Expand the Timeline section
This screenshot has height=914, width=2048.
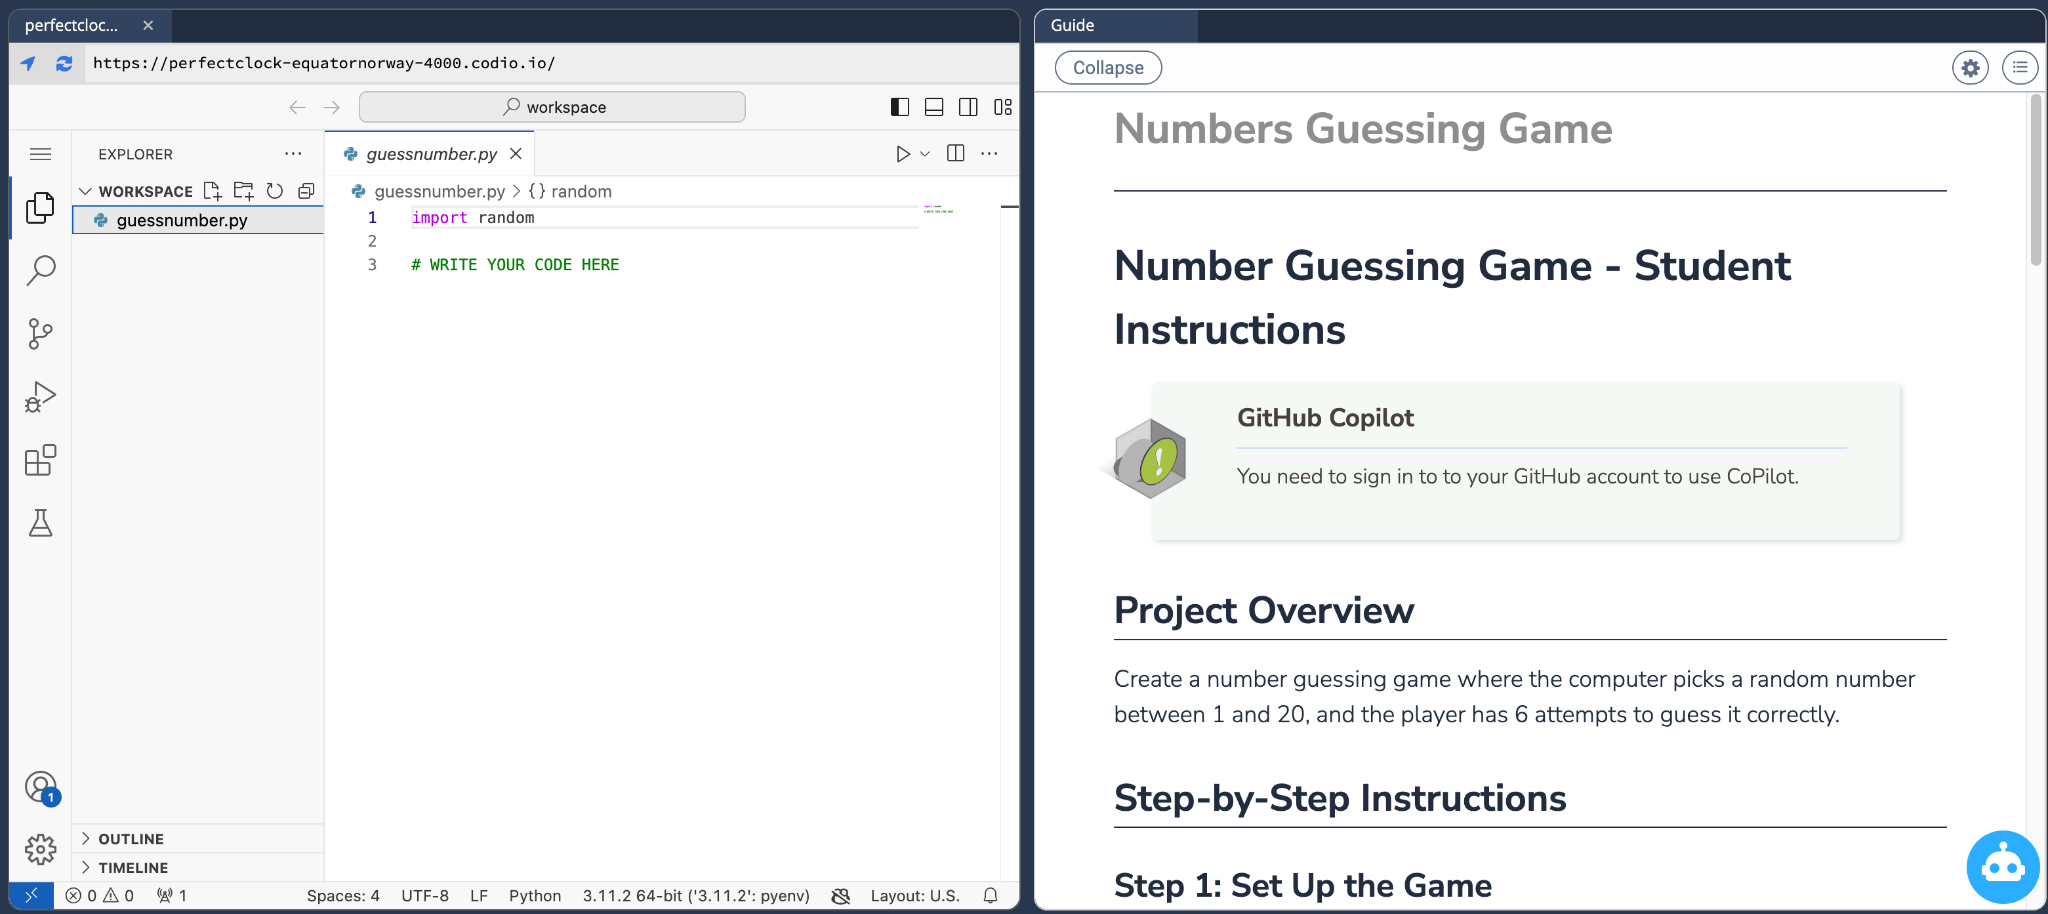[132, 868]
